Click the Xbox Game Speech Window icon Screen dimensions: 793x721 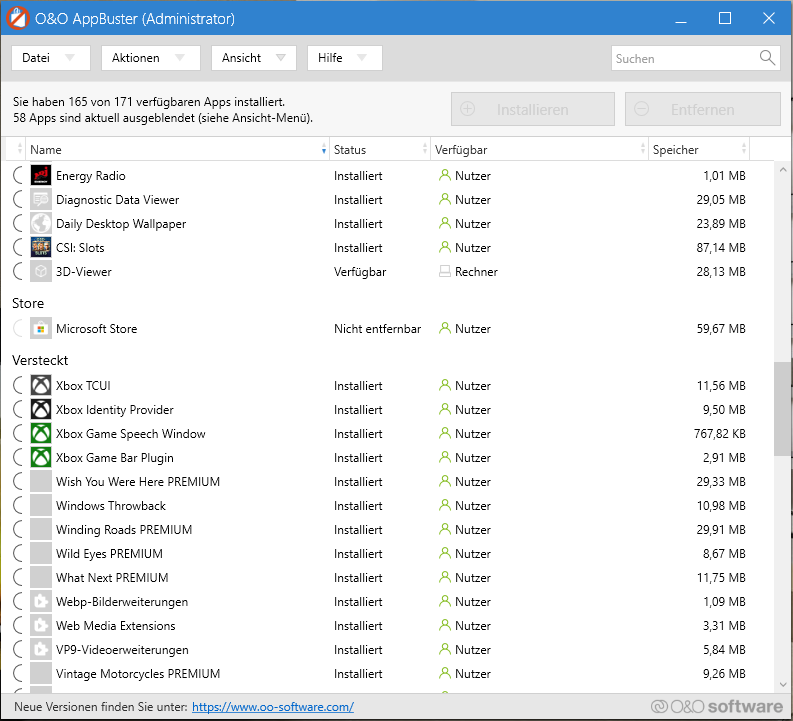point(41,434)
